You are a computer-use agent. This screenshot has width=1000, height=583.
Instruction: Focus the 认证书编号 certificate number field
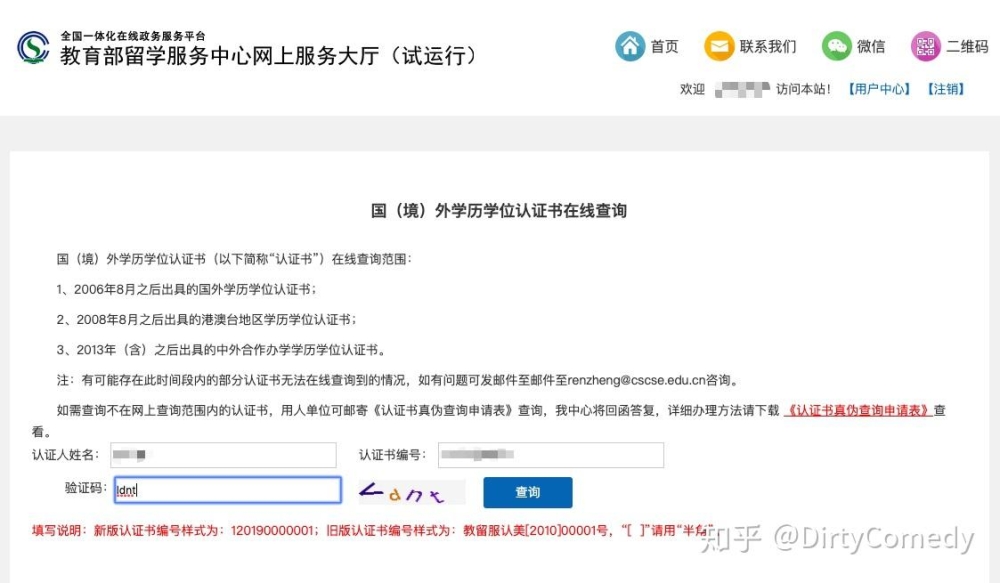pyautogui.click(x=551, y=455)
